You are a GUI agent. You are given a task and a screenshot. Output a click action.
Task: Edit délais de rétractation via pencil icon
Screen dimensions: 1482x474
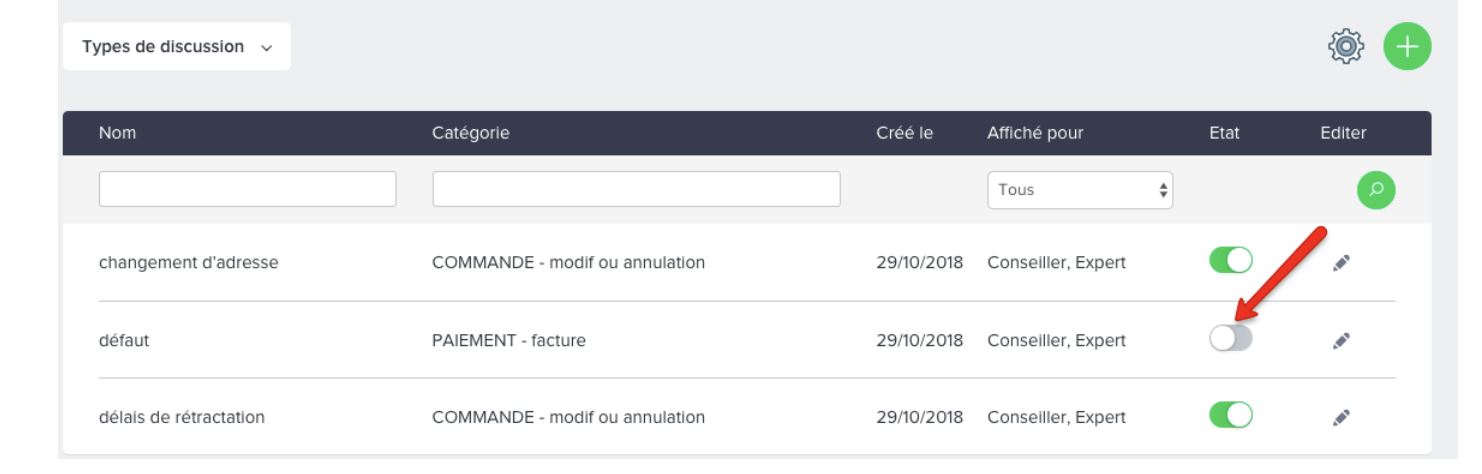pyautogui.click(x=1342, y=417)
